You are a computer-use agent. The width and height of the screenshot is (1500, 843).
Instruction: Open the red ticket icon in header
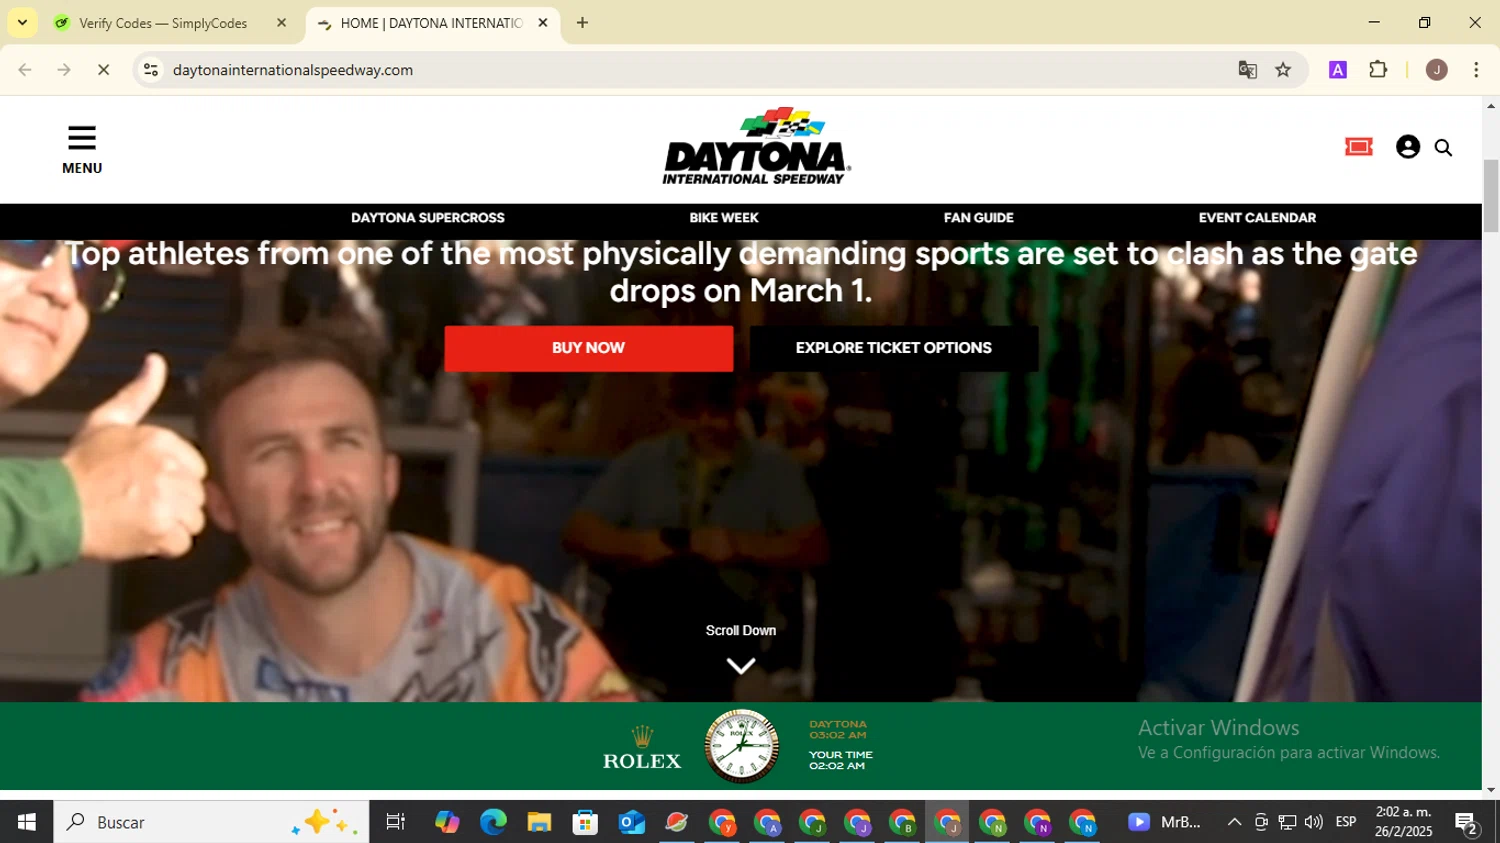[x=1358, y=148]
